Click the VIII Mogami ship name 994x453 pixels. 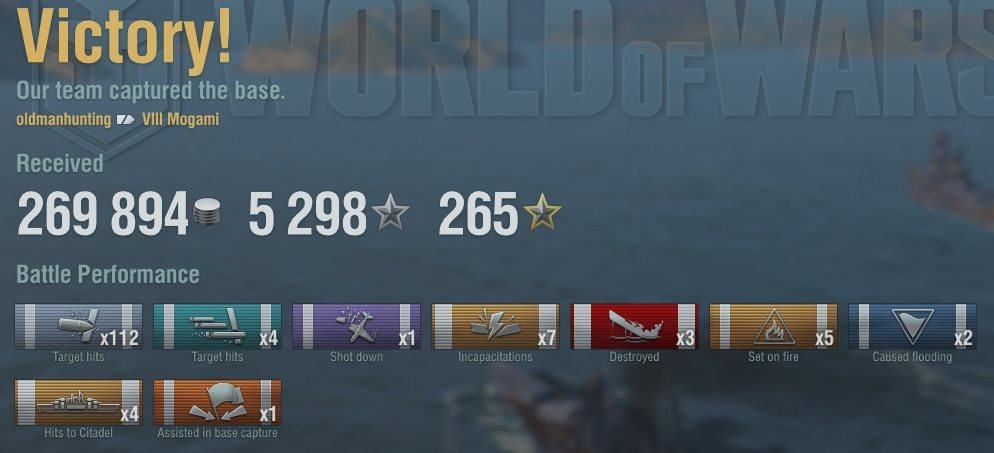(x=180, y=119)
